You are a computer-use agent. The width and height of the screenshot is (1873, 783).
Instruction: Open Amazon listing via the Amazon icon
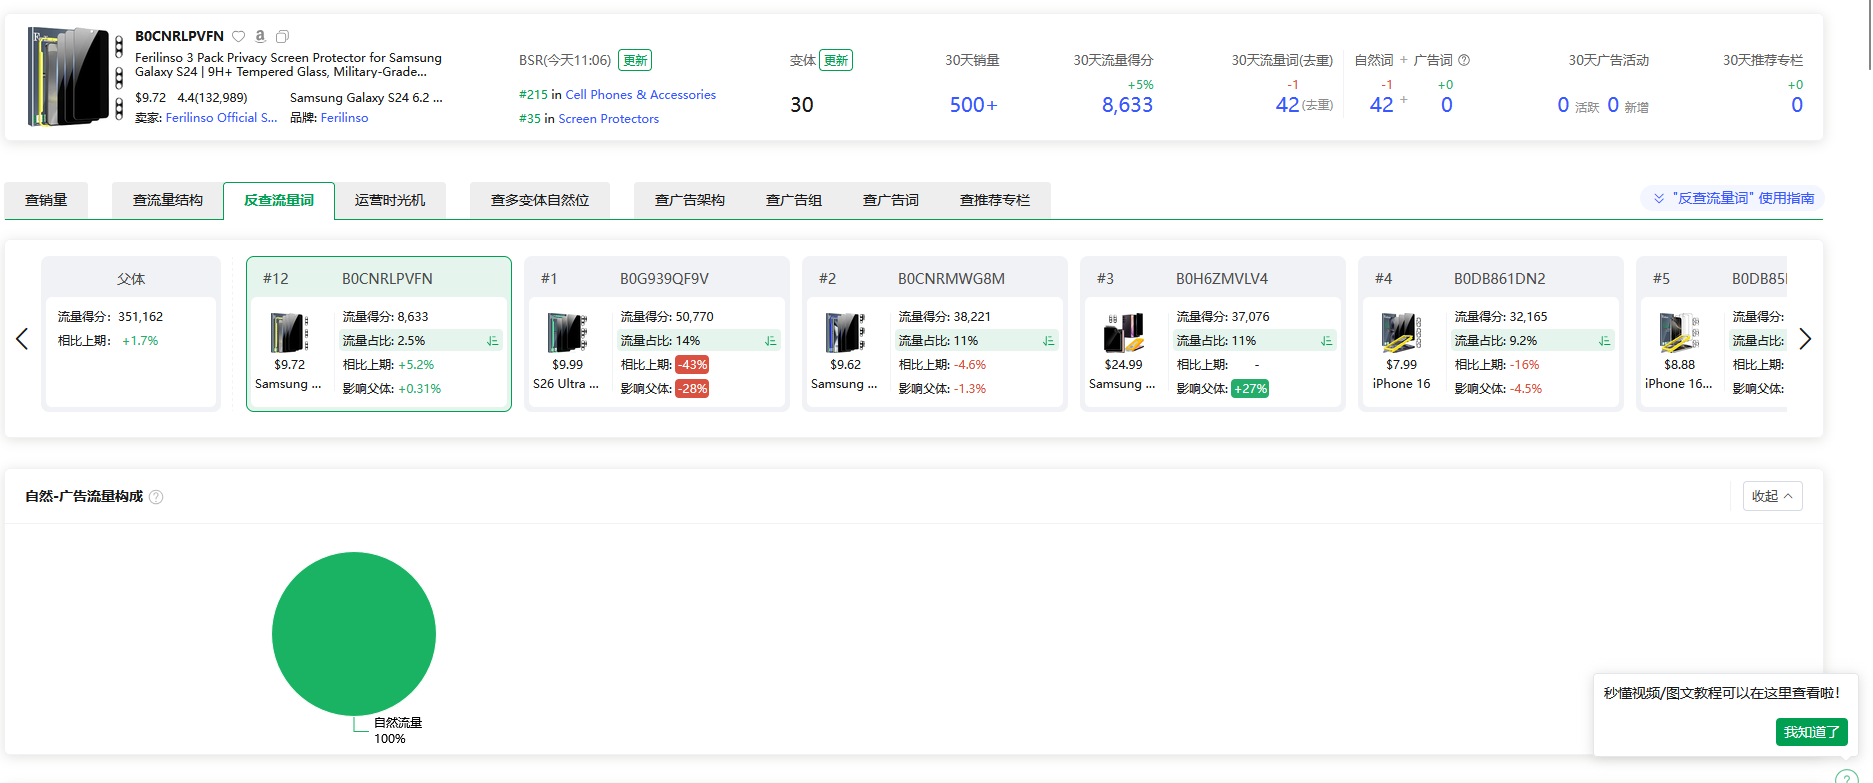260,37
